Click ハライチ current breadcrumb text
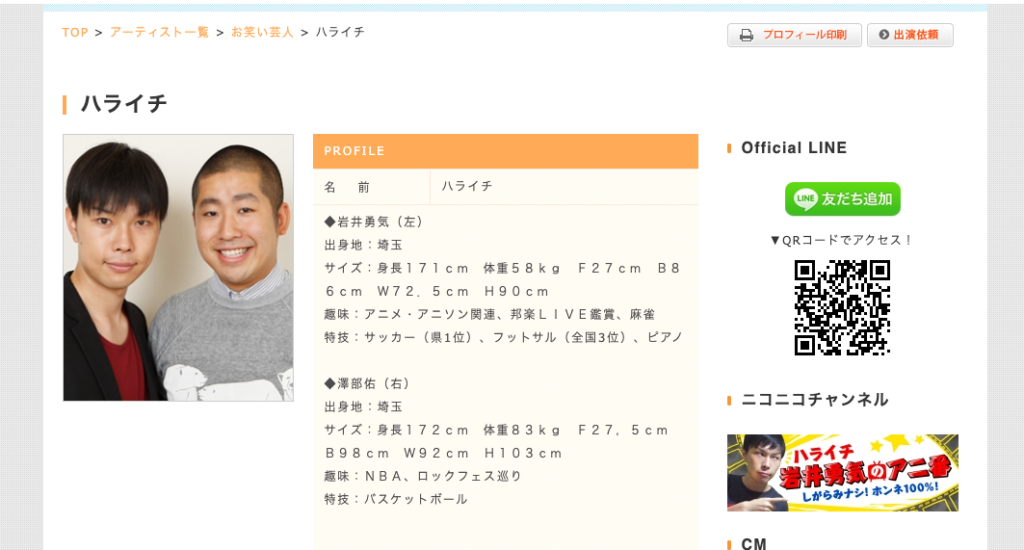This screenshot has width=1024, height=550. pyautogui.click(x=340, y=33)
